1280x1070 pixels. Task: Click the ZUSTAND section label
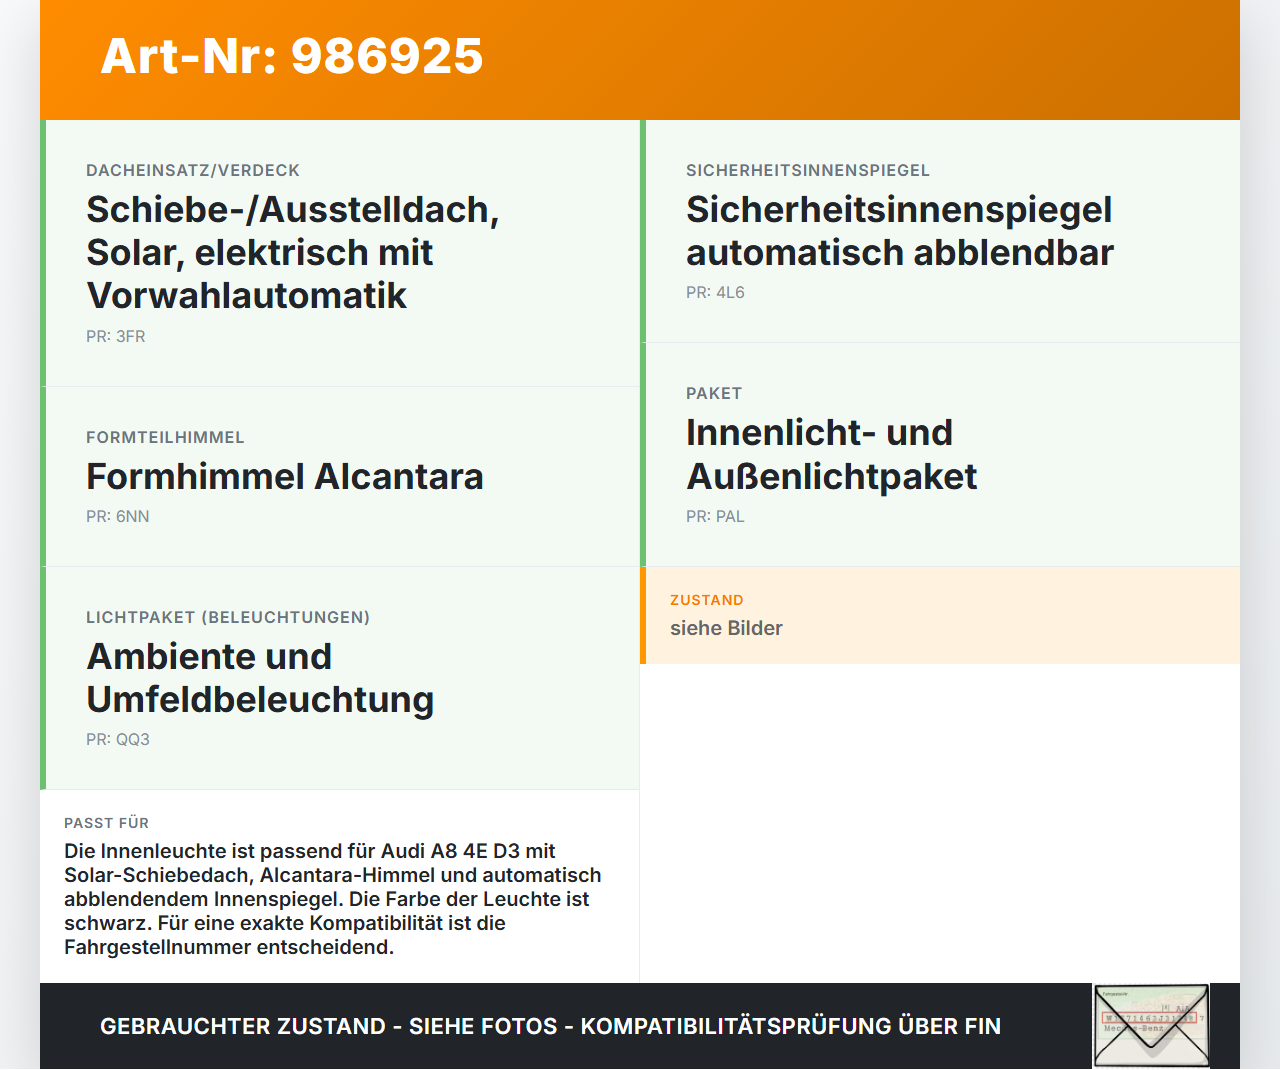(x=707, y=600)
